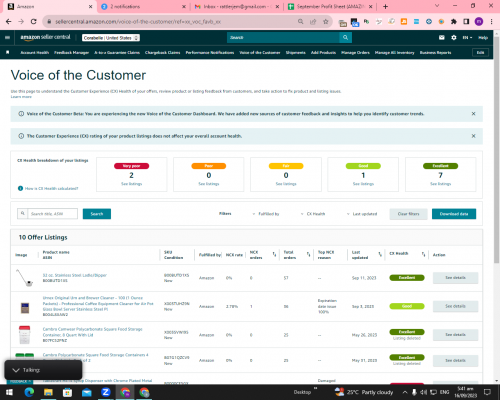The width and height of the screenshot is (500, 400).
Task: Click Download data button
Action: coord(454,214)
